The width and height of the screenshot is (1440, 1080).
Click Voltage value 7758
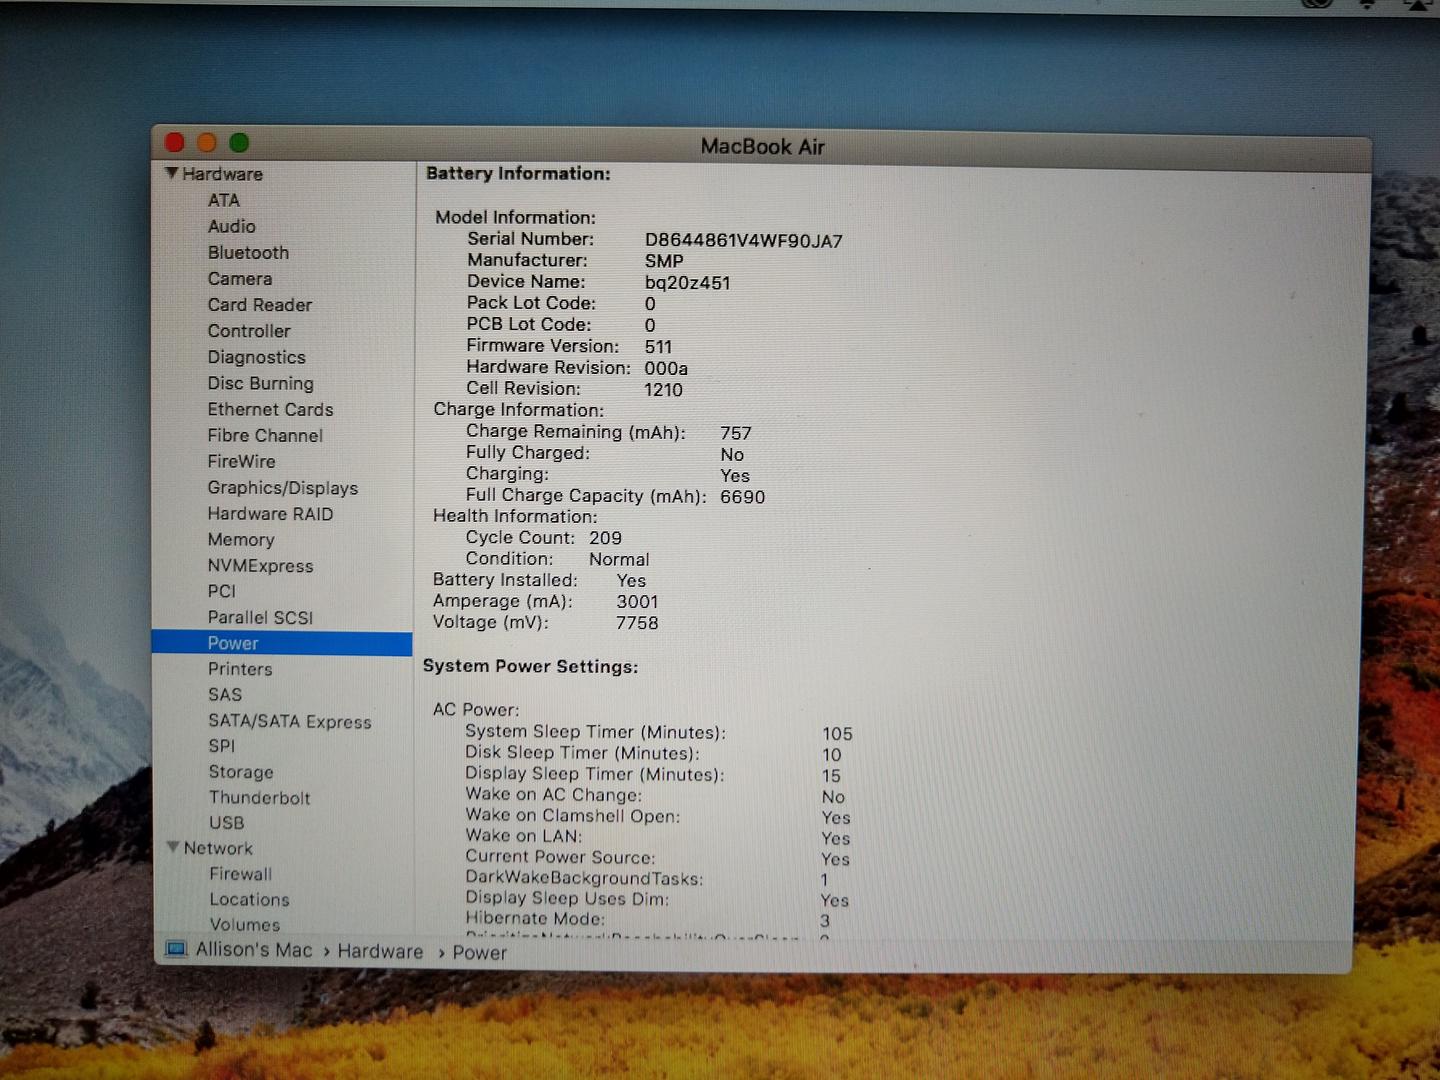pos(637,623)
